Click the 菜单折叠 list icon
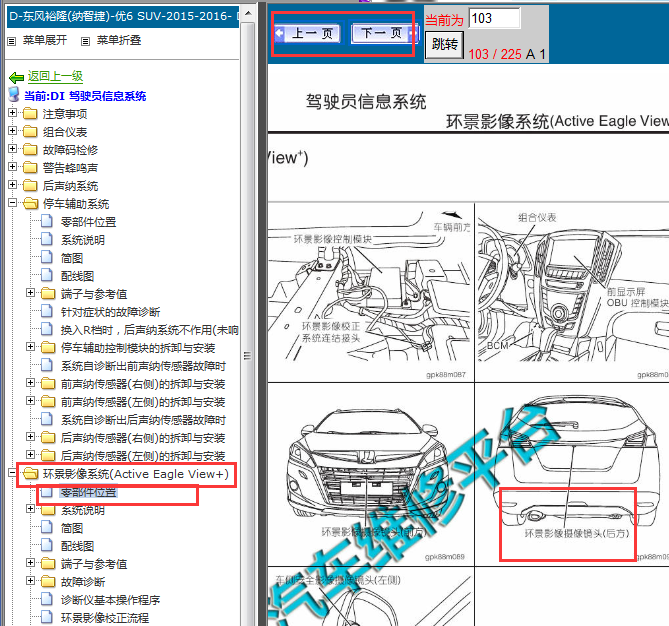The image size is (669, 626). pos(86,41)
